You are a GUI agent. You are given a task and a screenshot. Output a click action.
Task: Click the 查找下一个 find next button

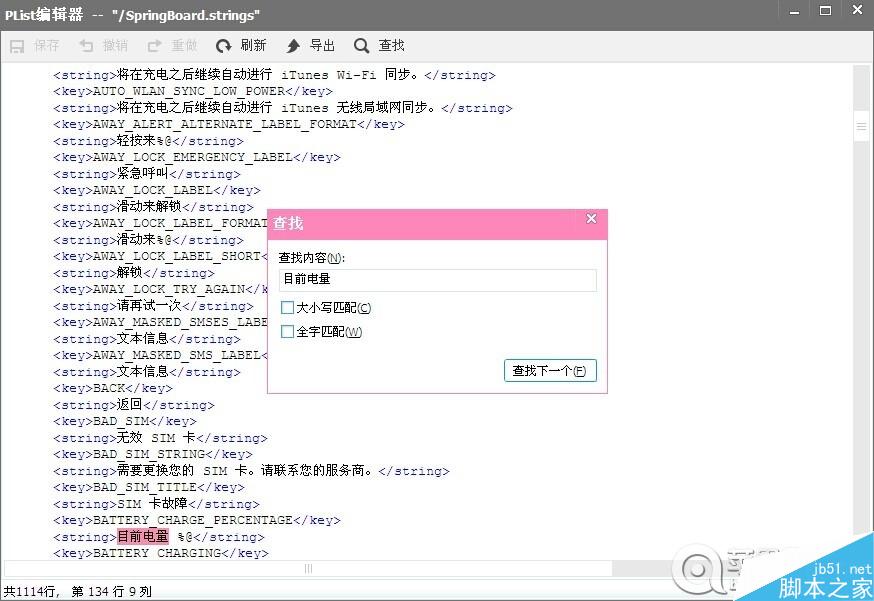pyautogui.click(x=550, y=371)
